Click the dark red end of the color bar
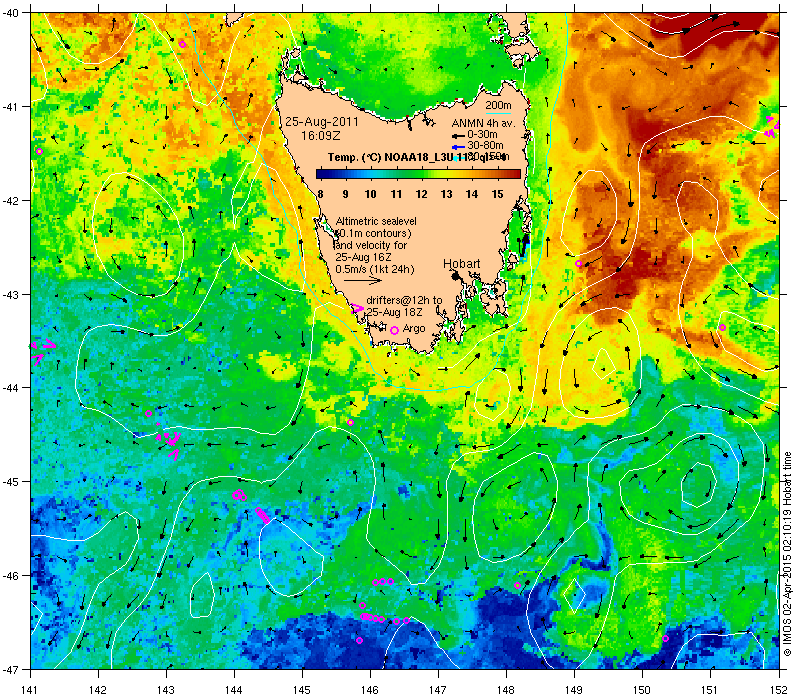This screenshot has height=700, width=800. pos(516,174)
